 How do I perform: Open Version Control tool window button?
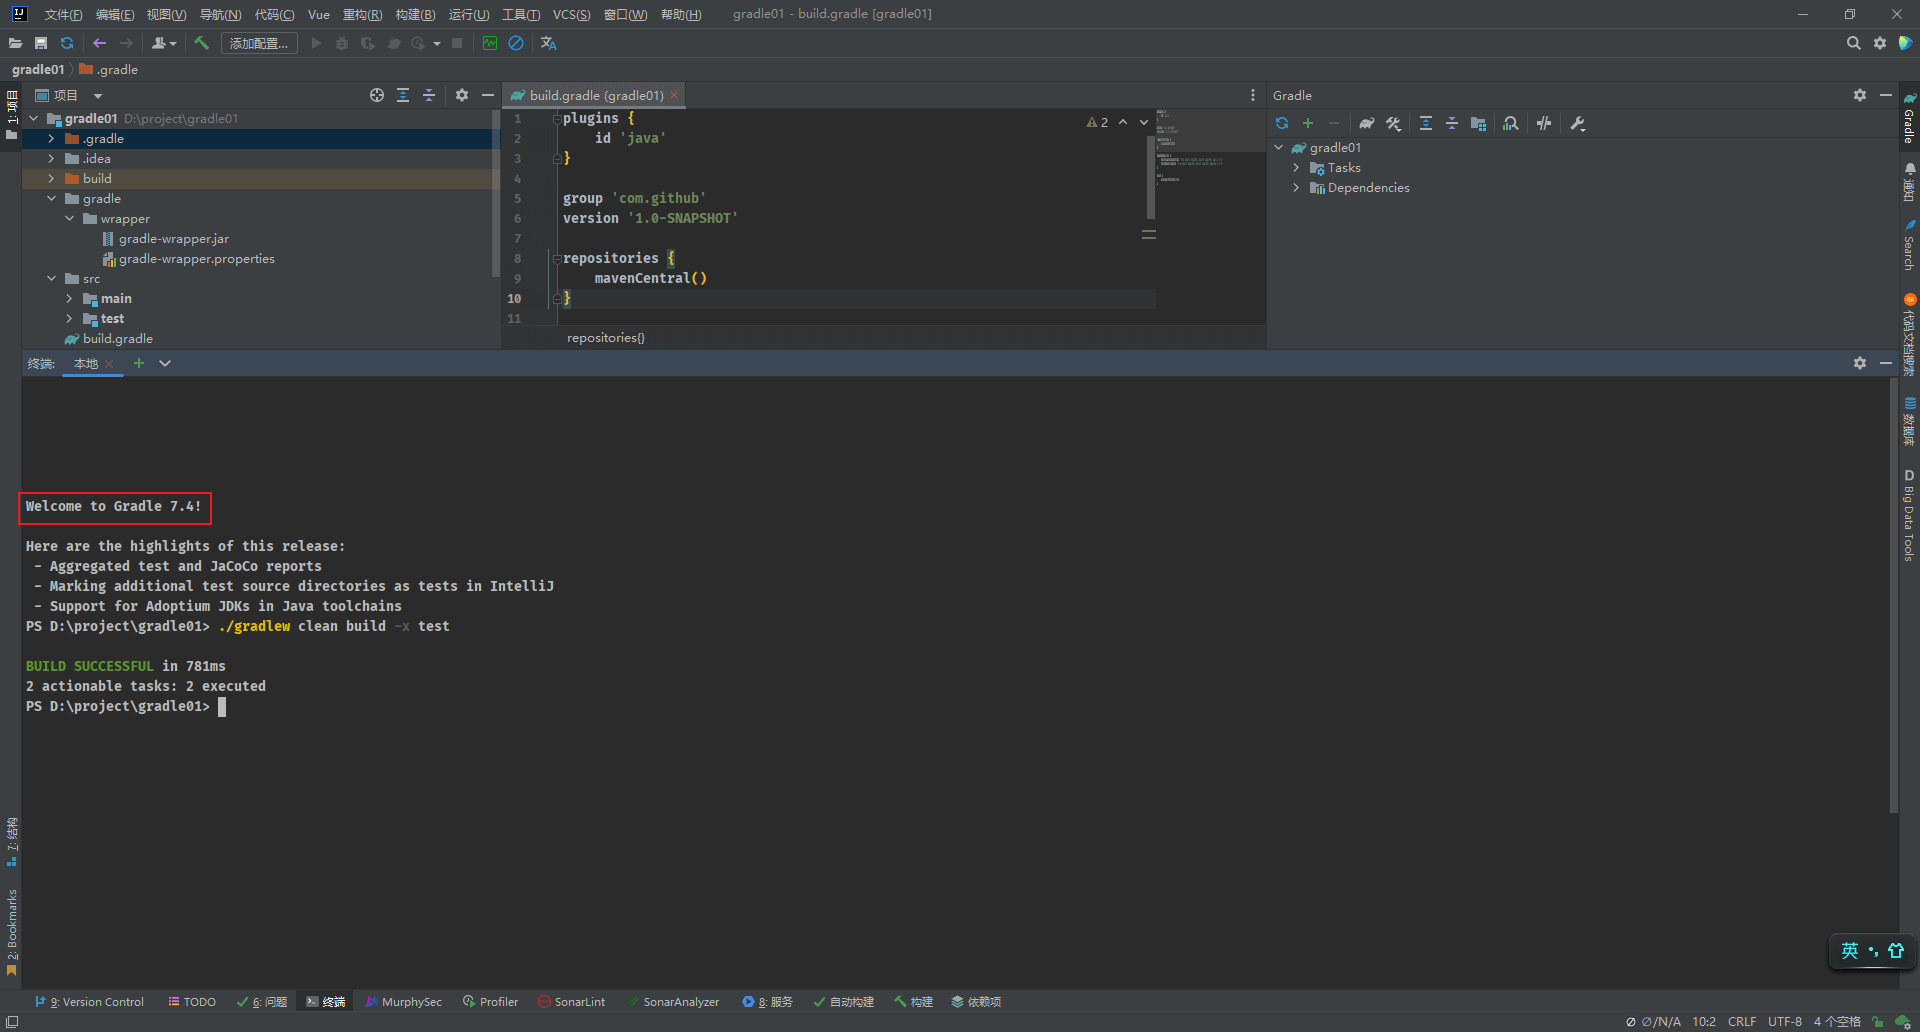(90, 1001)
